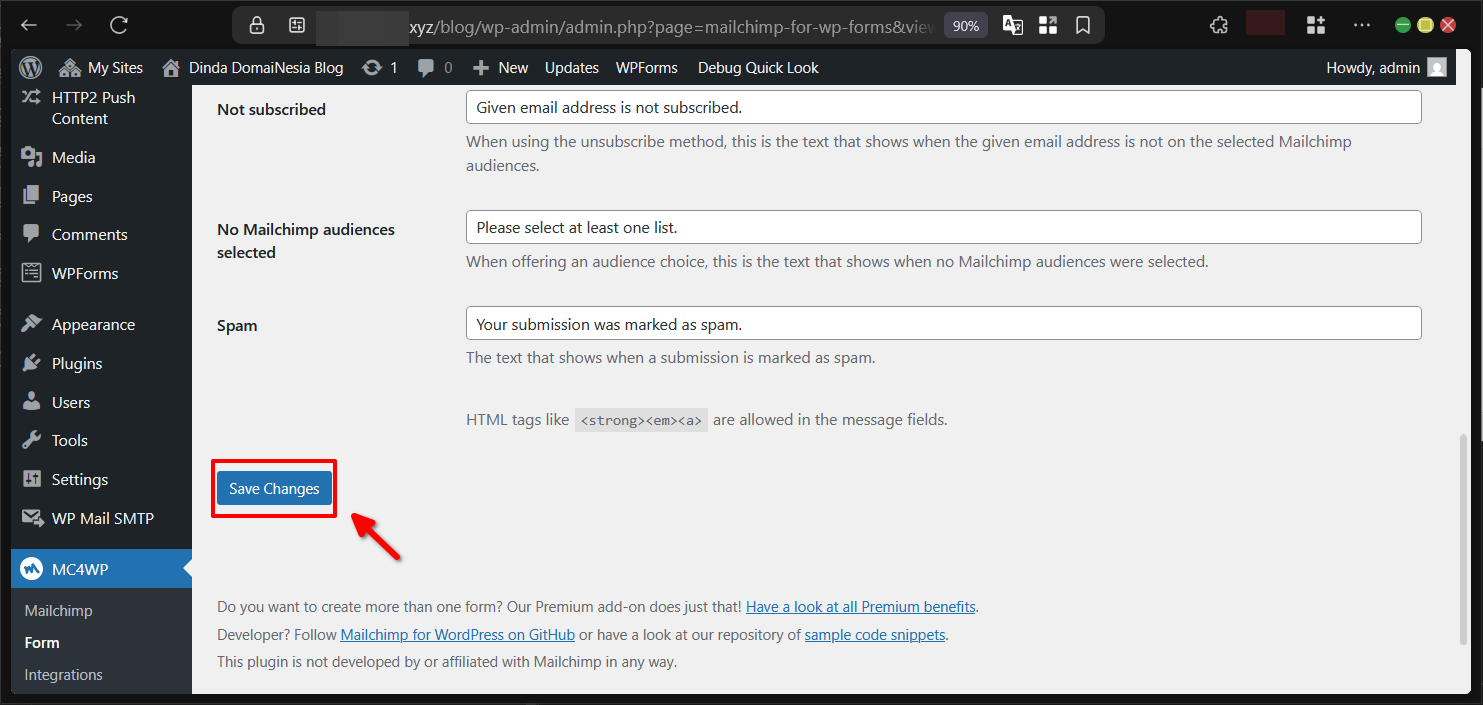This screenshot has height=705, width=1483.
Task: Select the Comments speech bubble icon
Action: click(x=33, y=234)
